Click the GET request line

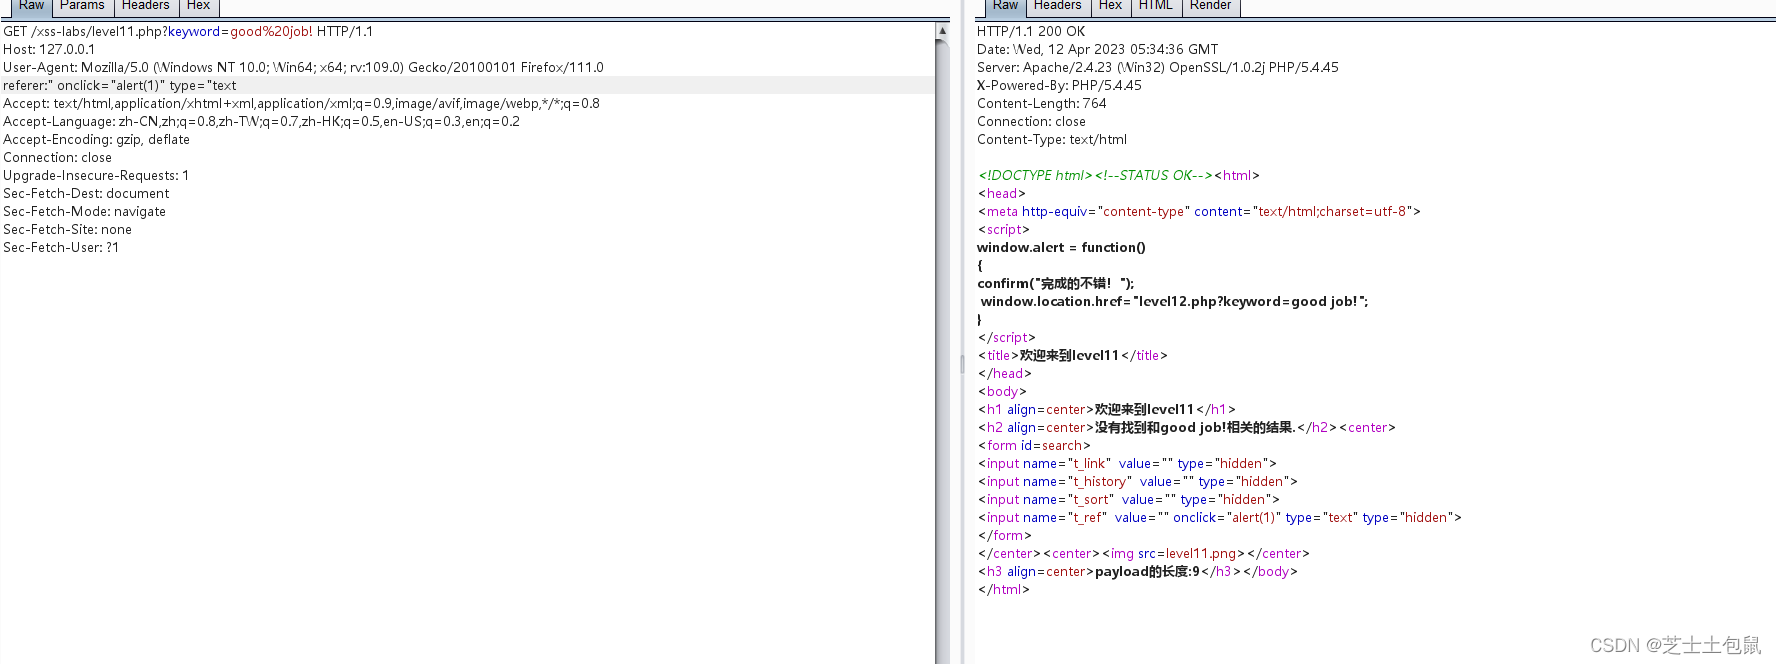188,31
